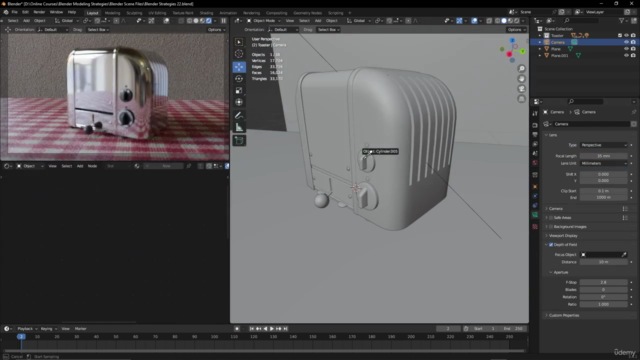Open the timeline Playback popover
This screenshot has height=360, width=640.
27,329
